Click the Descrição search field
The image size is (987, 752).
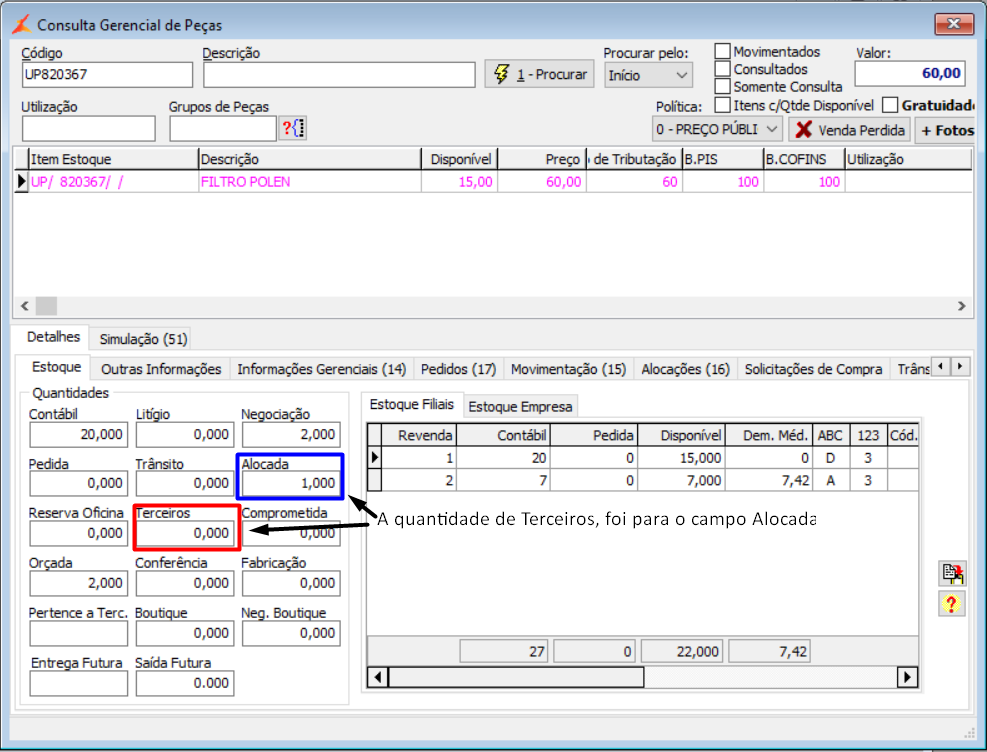click(339, 74)
